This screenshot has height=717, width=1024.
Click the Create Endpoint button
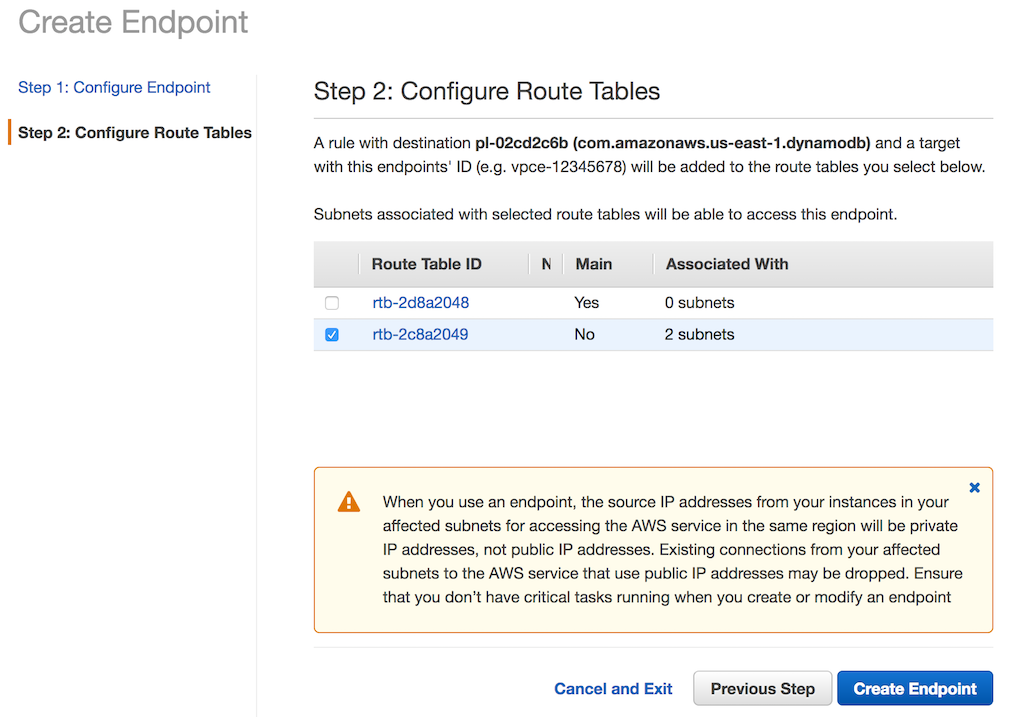[914, 689]
